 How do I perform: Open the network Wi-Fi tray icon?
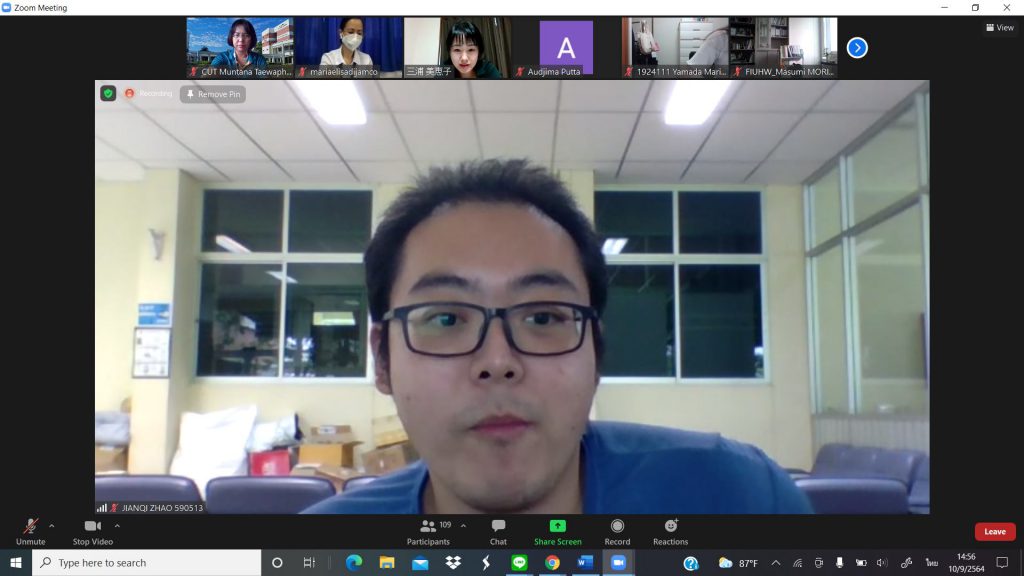point(797,562)
